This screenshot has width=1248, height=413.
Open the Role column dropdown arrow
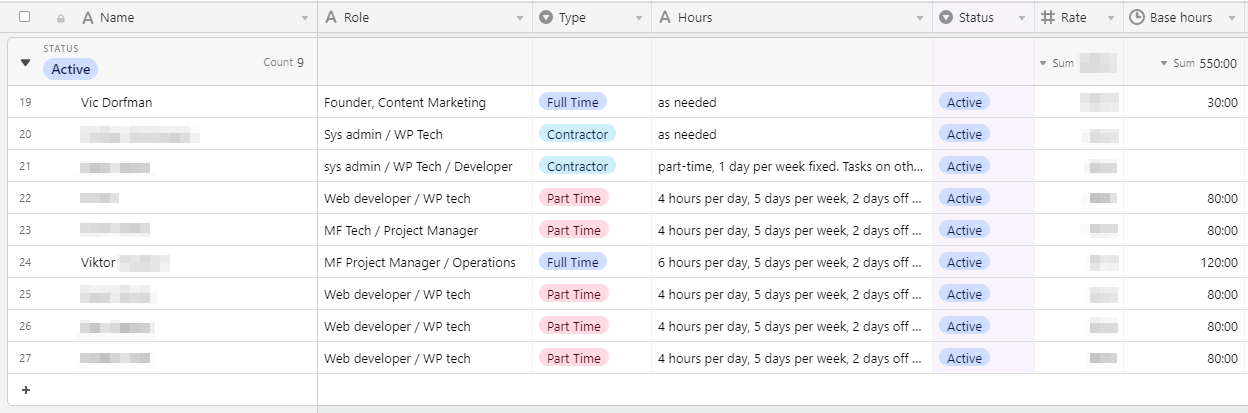pos(520,19)
